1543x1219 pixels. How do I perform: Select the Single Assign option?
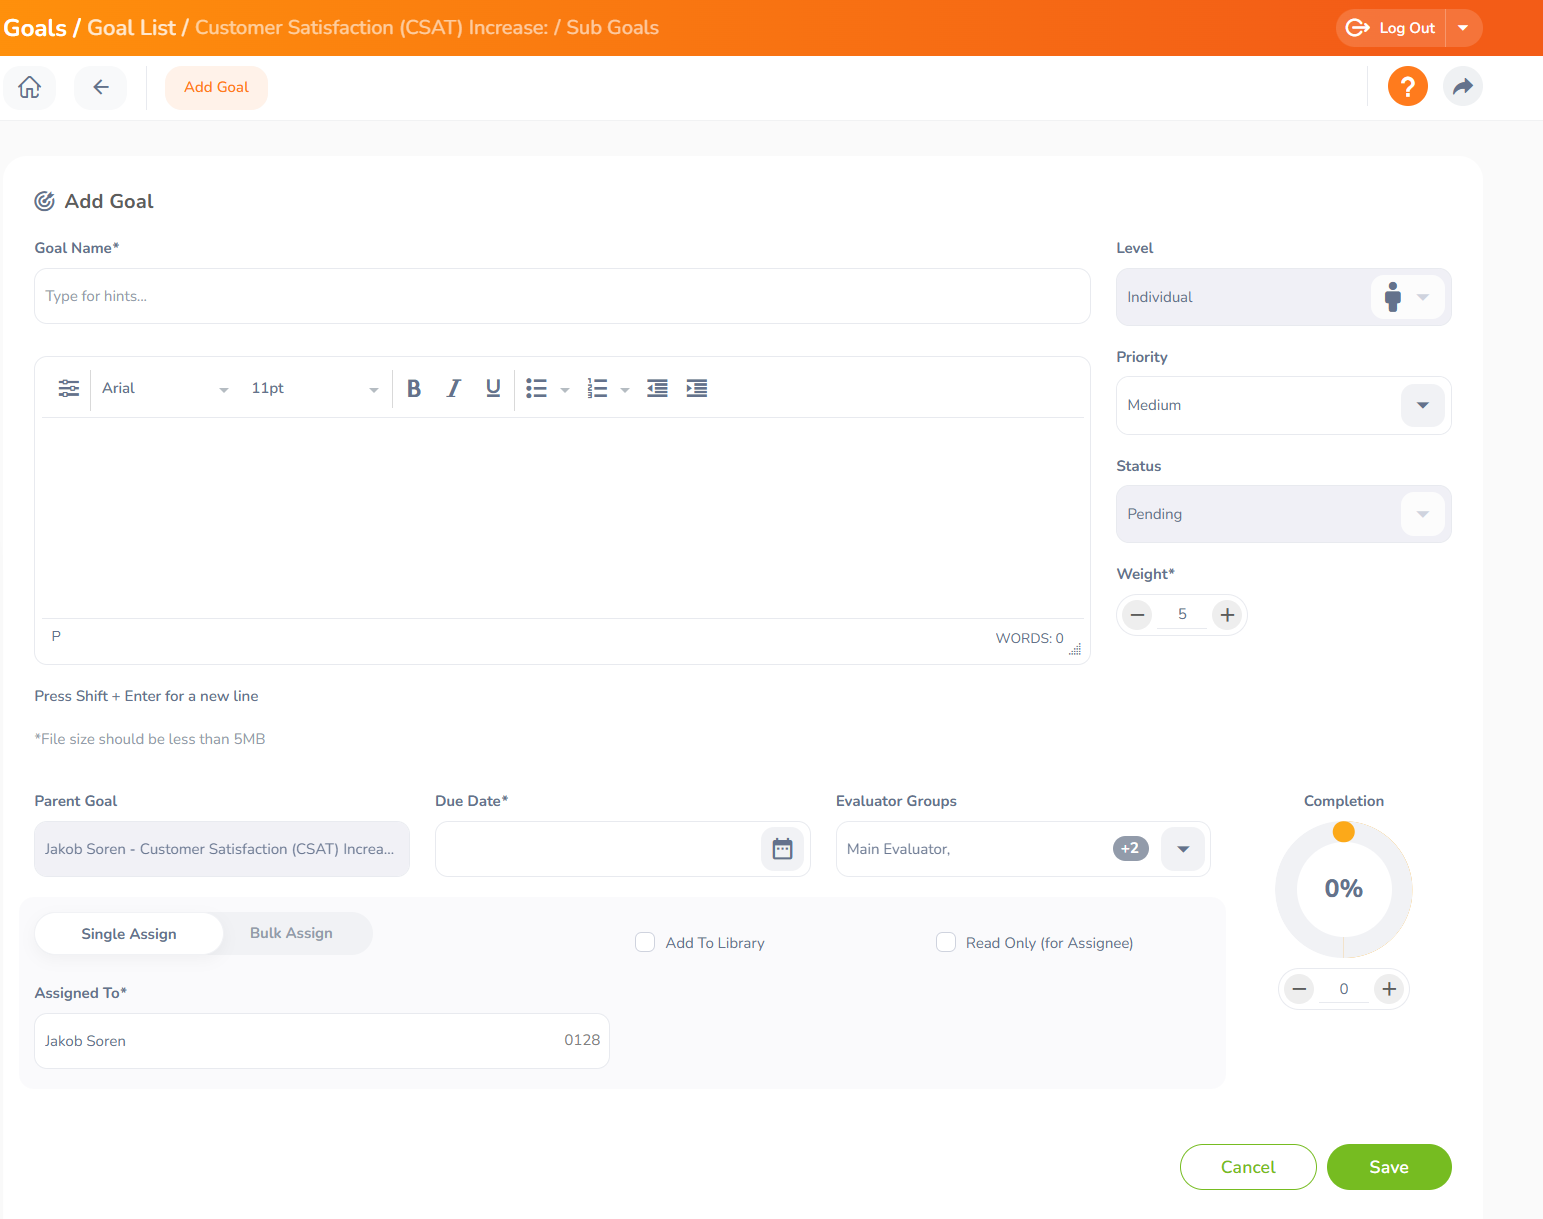point(129,934)
